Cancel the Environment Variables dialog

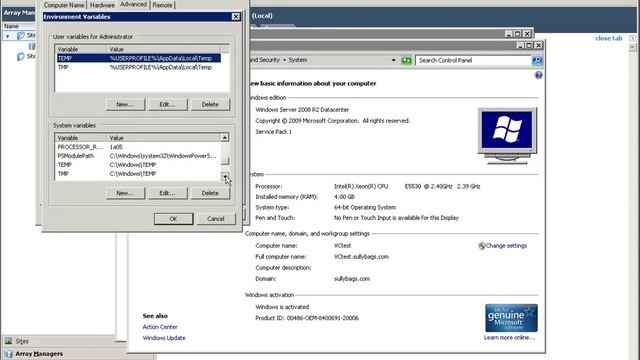(216, 219)
